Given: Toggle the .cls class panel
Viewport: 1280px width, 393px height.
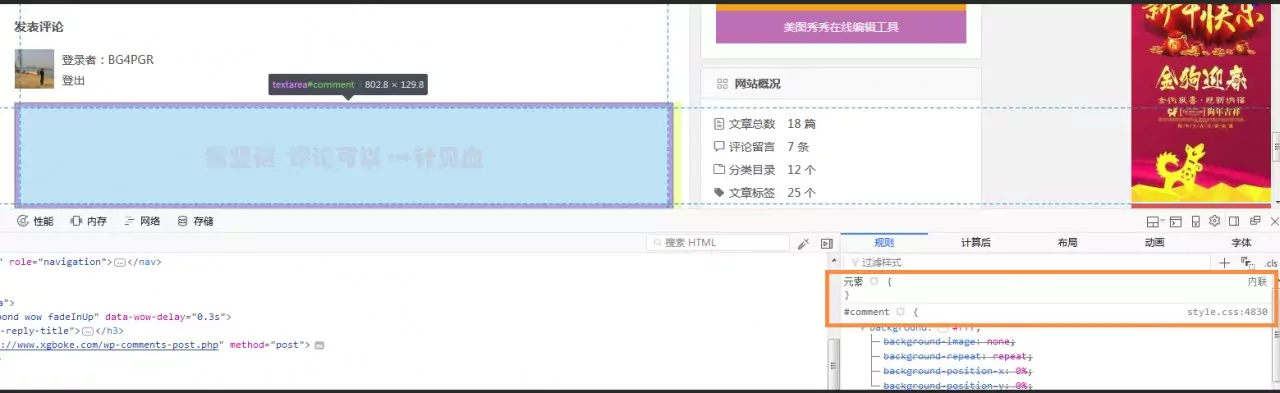Looking at the screenshot, I should 1271,263.
